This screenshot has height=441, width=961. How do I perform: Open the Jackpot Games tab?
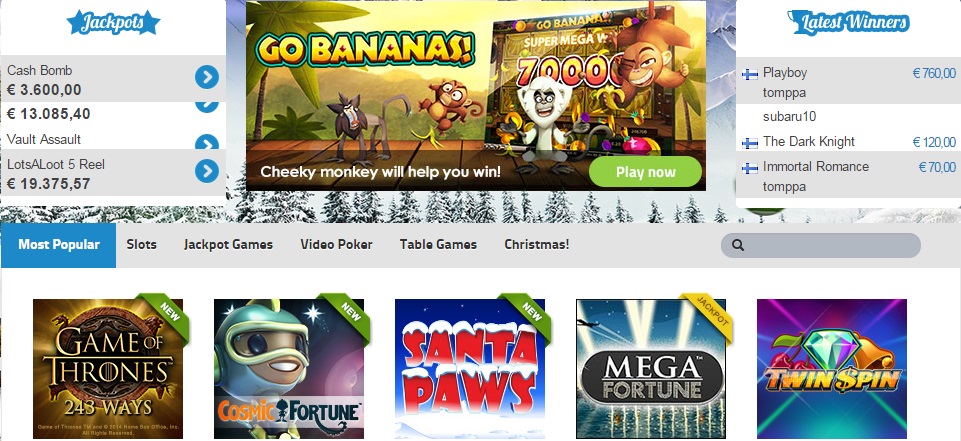coord(228,244)
